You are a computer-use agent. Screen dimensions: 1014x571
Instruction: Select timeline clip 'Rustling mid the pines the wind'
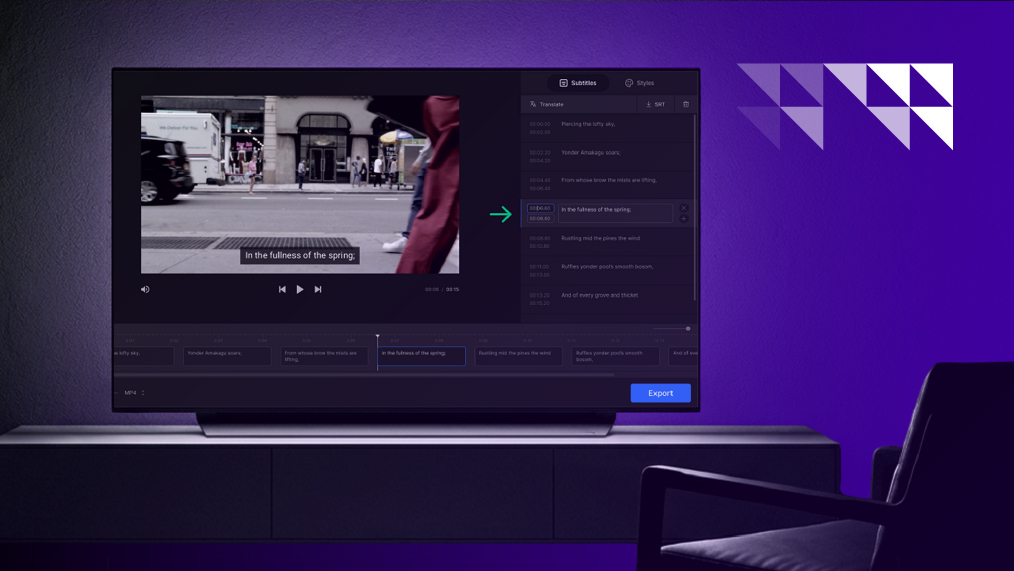(x=518, y=356)
